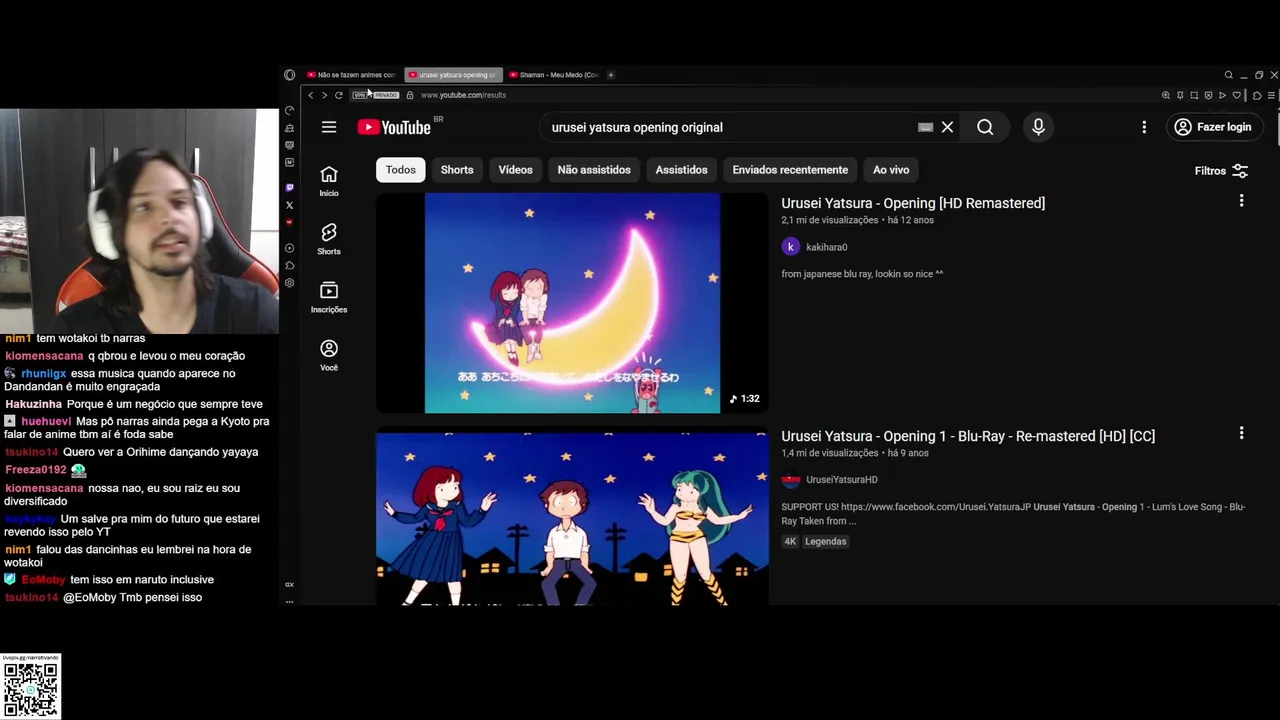Take a snapshot with capture icon
This screenshot has width=1280, height=720.
pos(1194,95)
